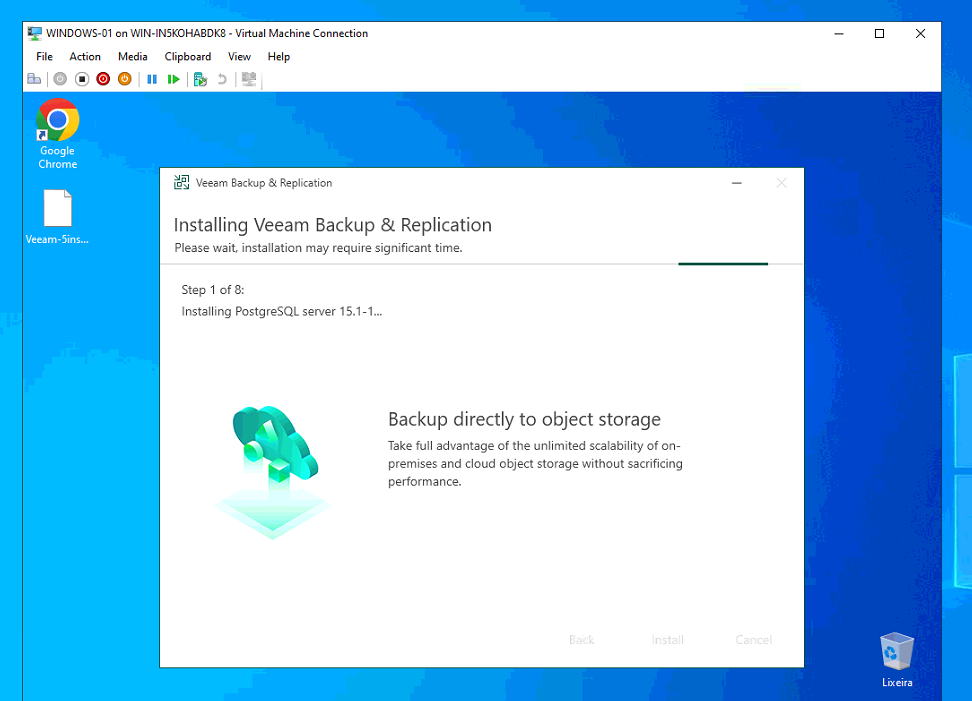Click the Revert (undo arrow) icon
The width and height of the screenshot is (972, 701).
(x=222, y=79)
